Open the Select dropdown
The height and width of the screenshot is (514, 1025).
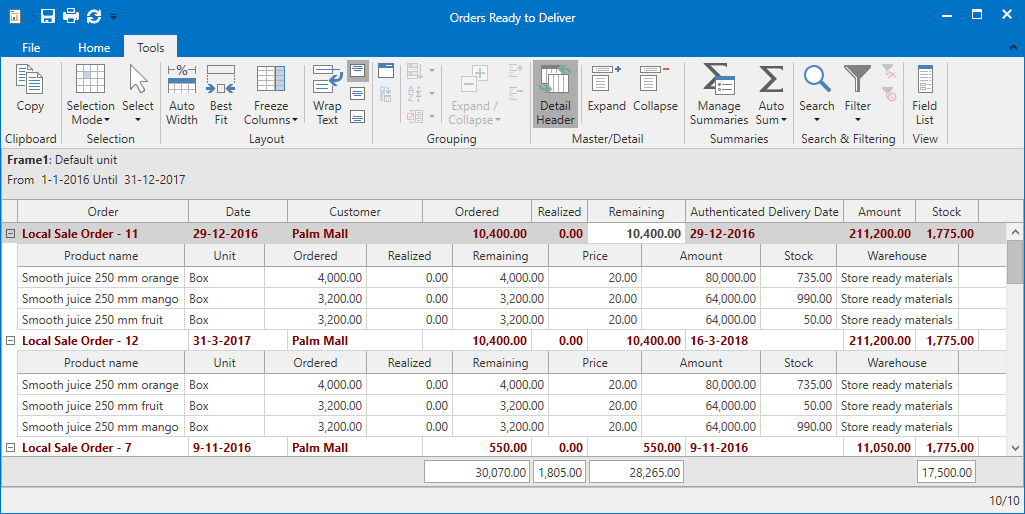pyautogui.click(x=138, y=95)
